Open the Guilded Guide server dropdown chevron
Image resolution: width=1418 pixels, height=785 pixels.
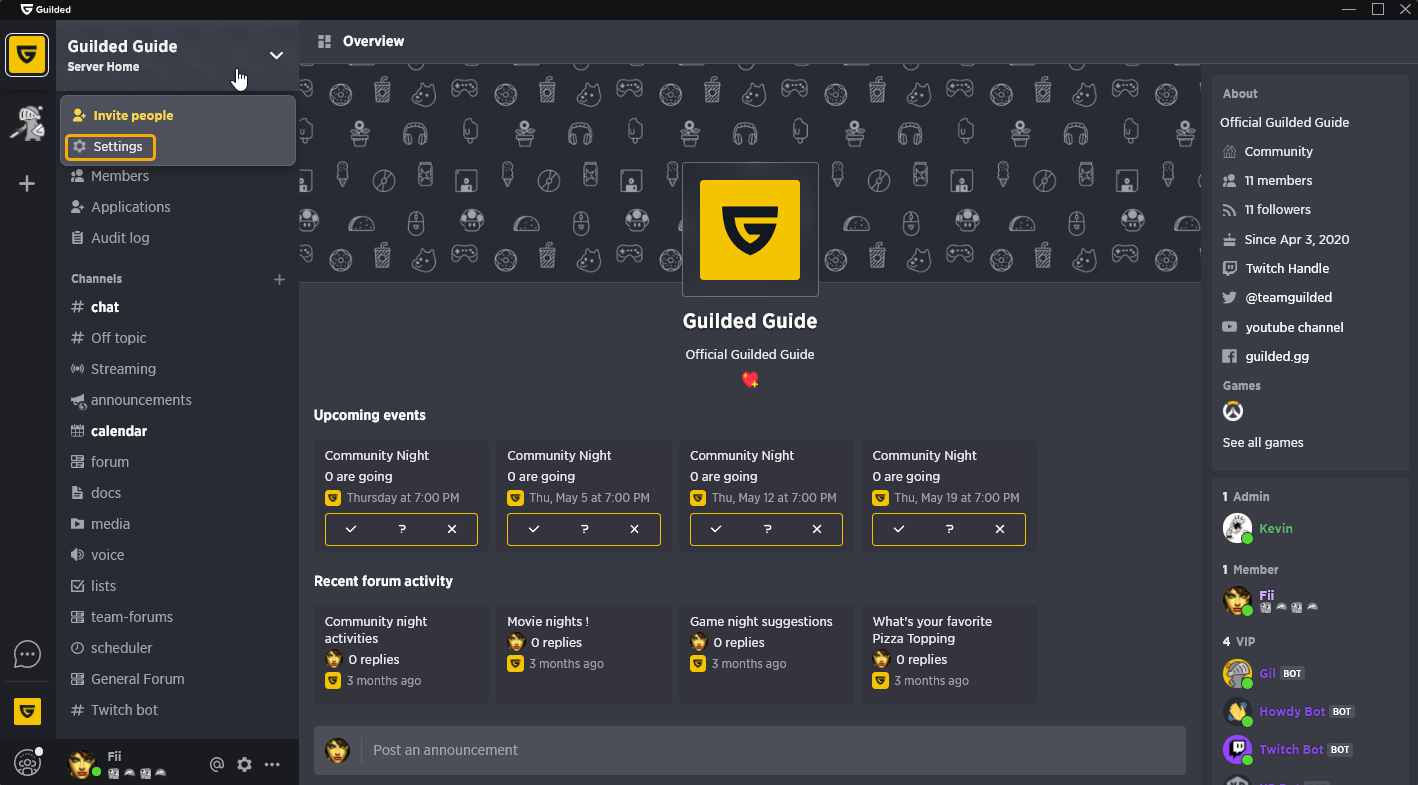click(x=277, y=55)
